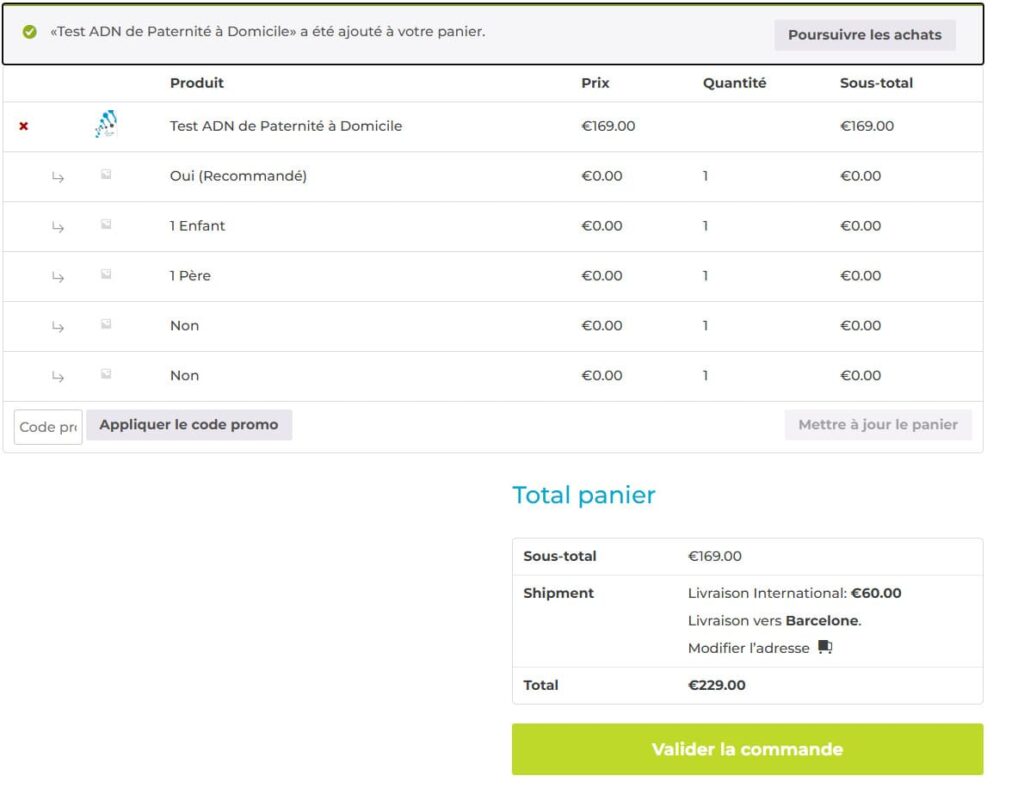Click the shipping truck icon near Modifier l'adresse

tap(825, 647)
